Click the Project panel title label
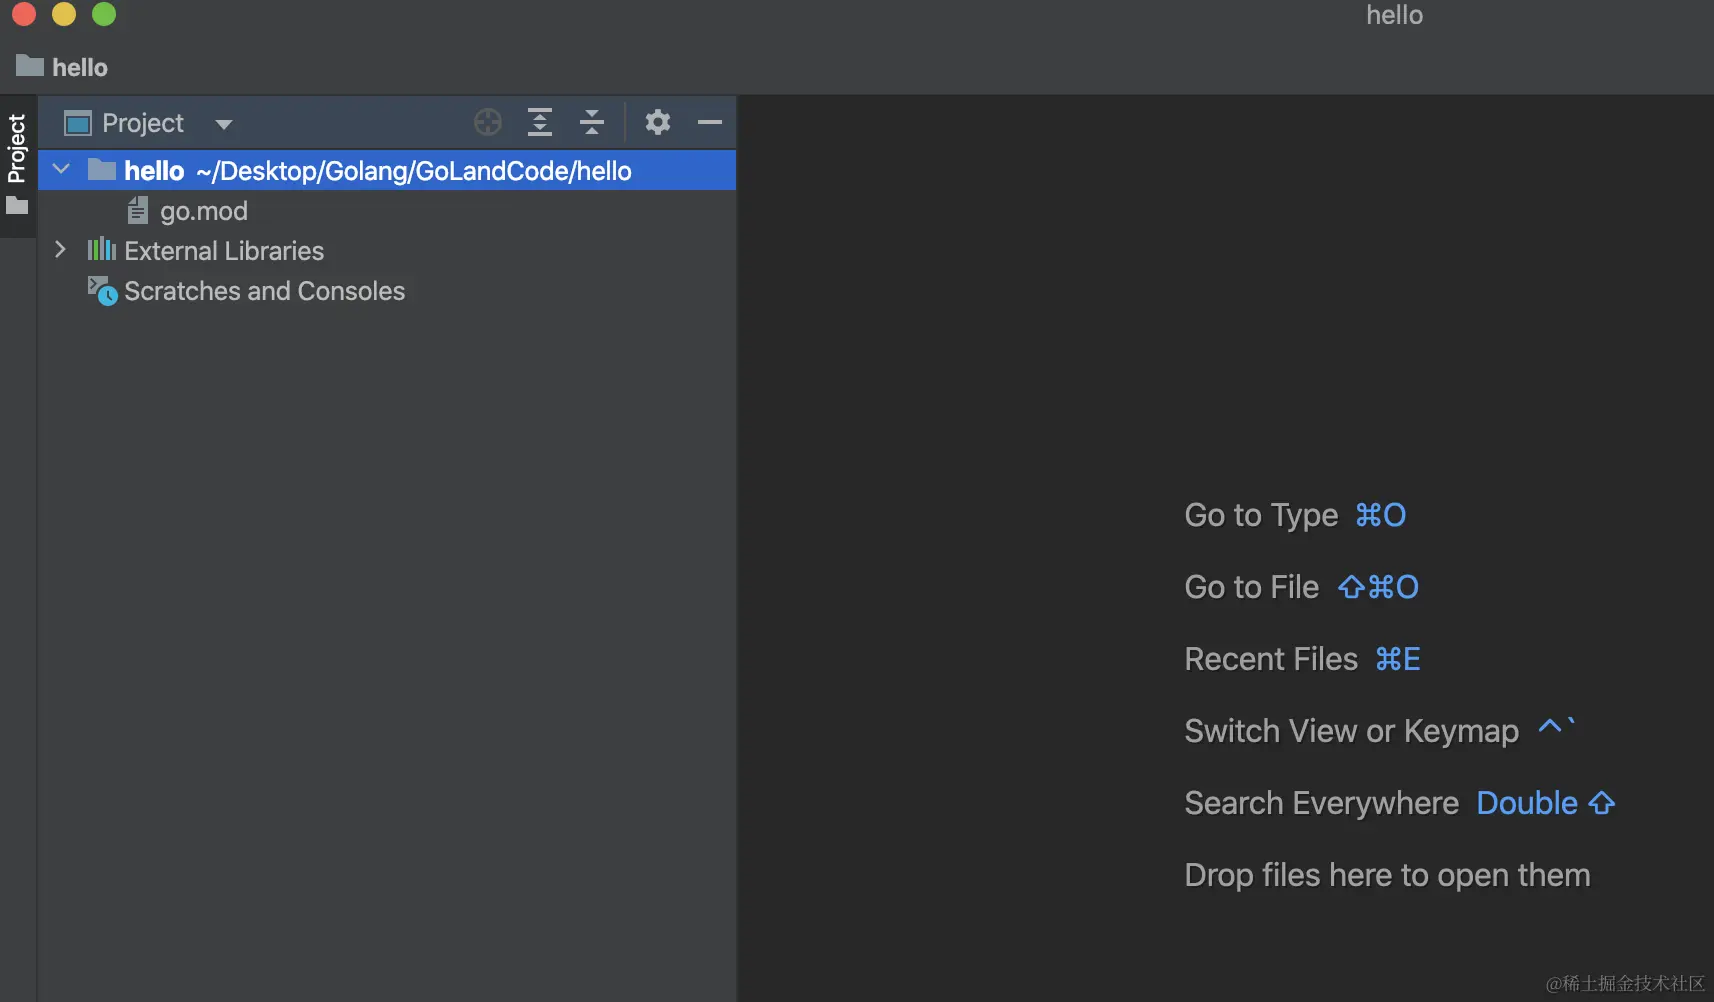 click(x=143, y=124)
